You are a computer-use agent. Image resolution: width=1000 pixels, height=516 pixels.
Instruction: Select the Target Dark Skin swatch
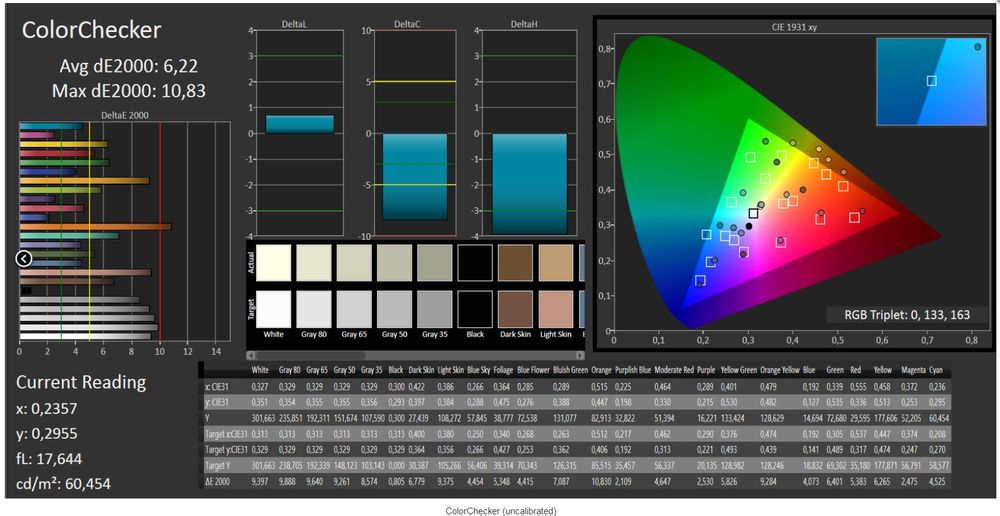[x=515, y=309]
